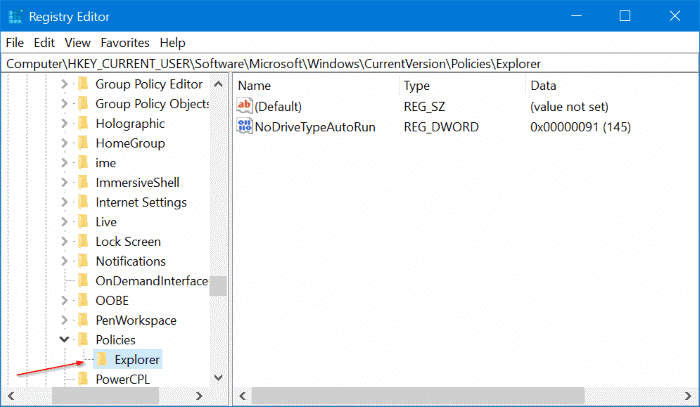
Task: Click the (Default) string value icon
Action: point(245,106)
